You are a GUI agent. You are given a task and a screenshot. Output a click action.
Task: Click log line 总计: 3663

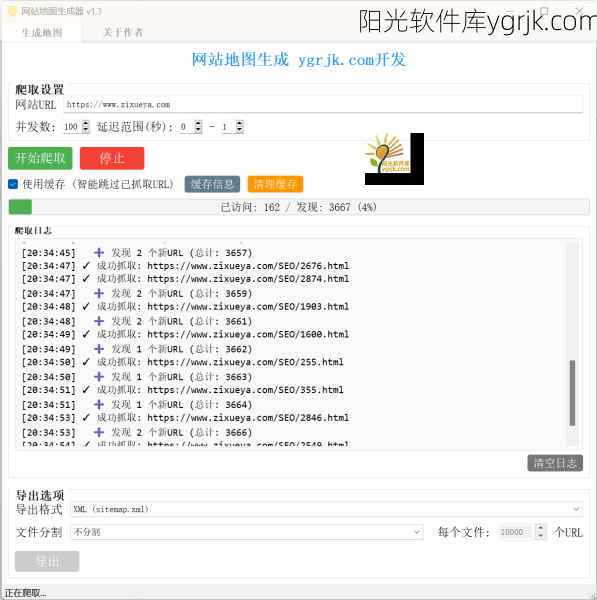(x=137, y=377)
